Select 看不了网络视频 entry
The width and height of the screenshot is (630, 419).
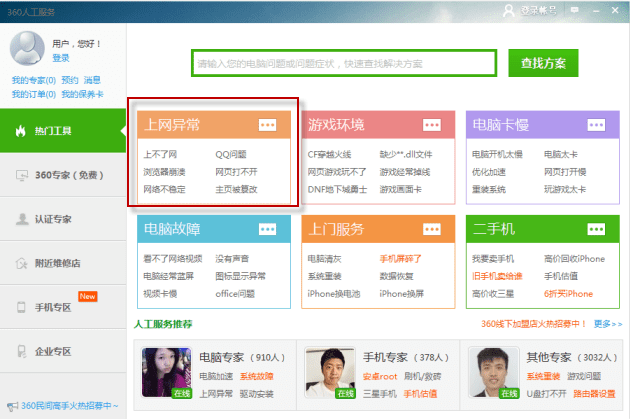[173, 259]
